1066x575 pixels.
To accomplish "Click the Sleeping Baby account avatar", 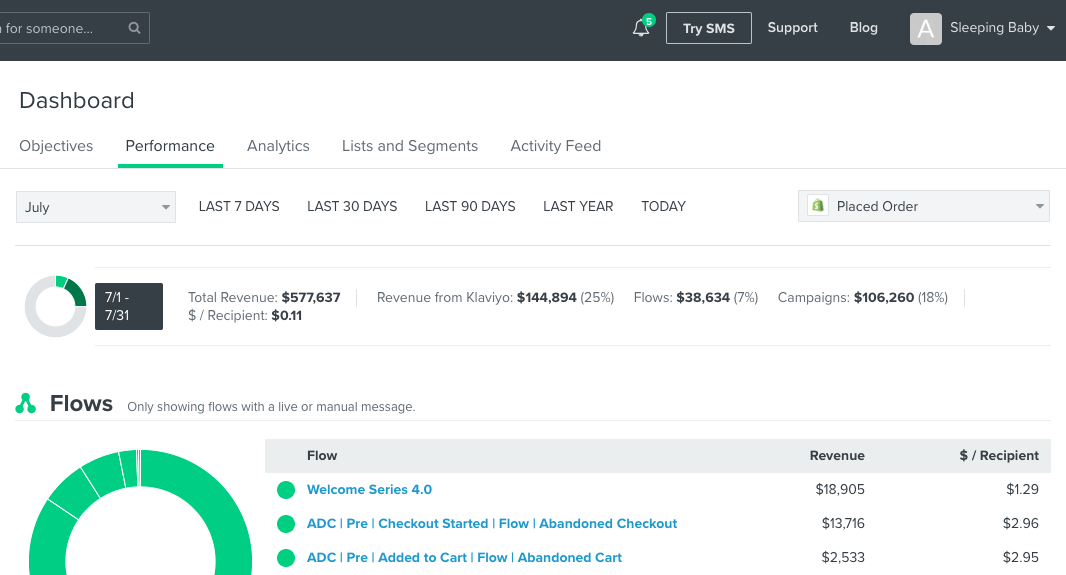I will 925,29.
